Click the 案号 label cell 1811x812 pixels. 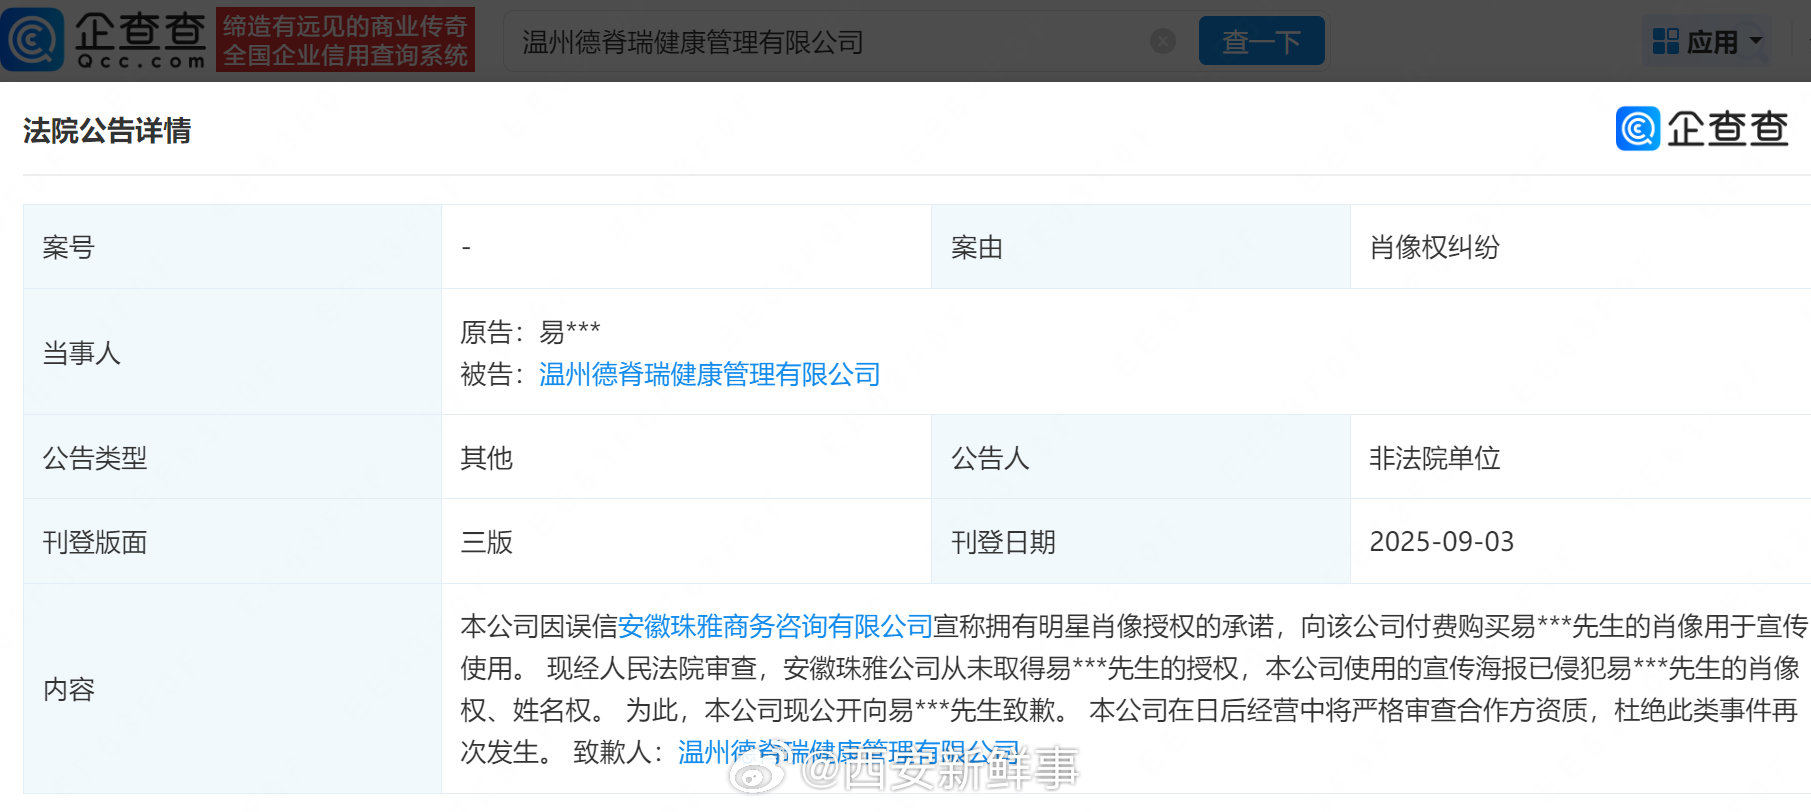coord(232,247)
